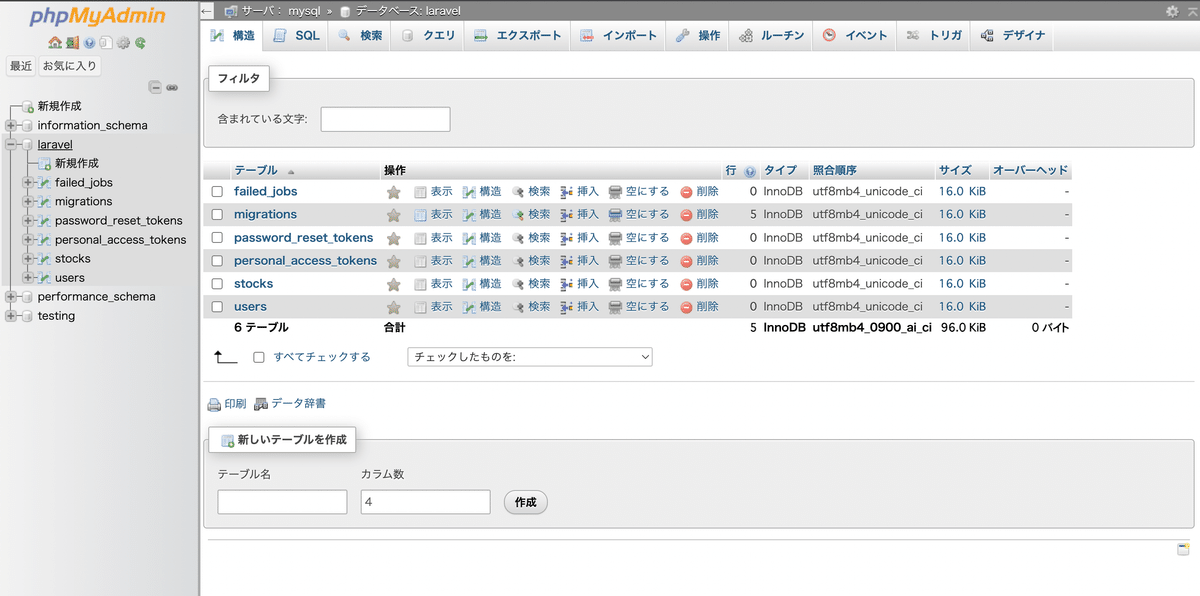Click the collapse-all icon in navigation tree
1200x596 pixels.
pyautogui.click(x=155, y=87)
